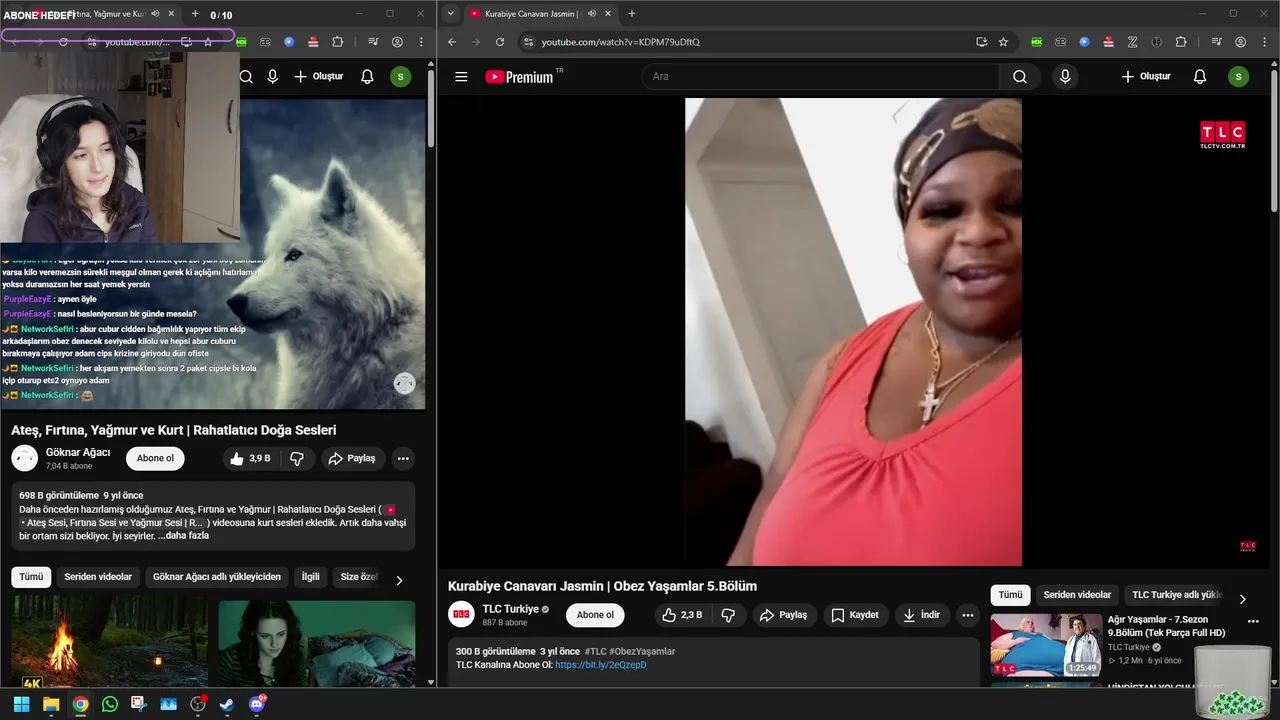1280x720 pixels.
Task: Dislike the Ateş, Fırtına, Yağmur ve Kurt video
Action: [x=297, y=459]
